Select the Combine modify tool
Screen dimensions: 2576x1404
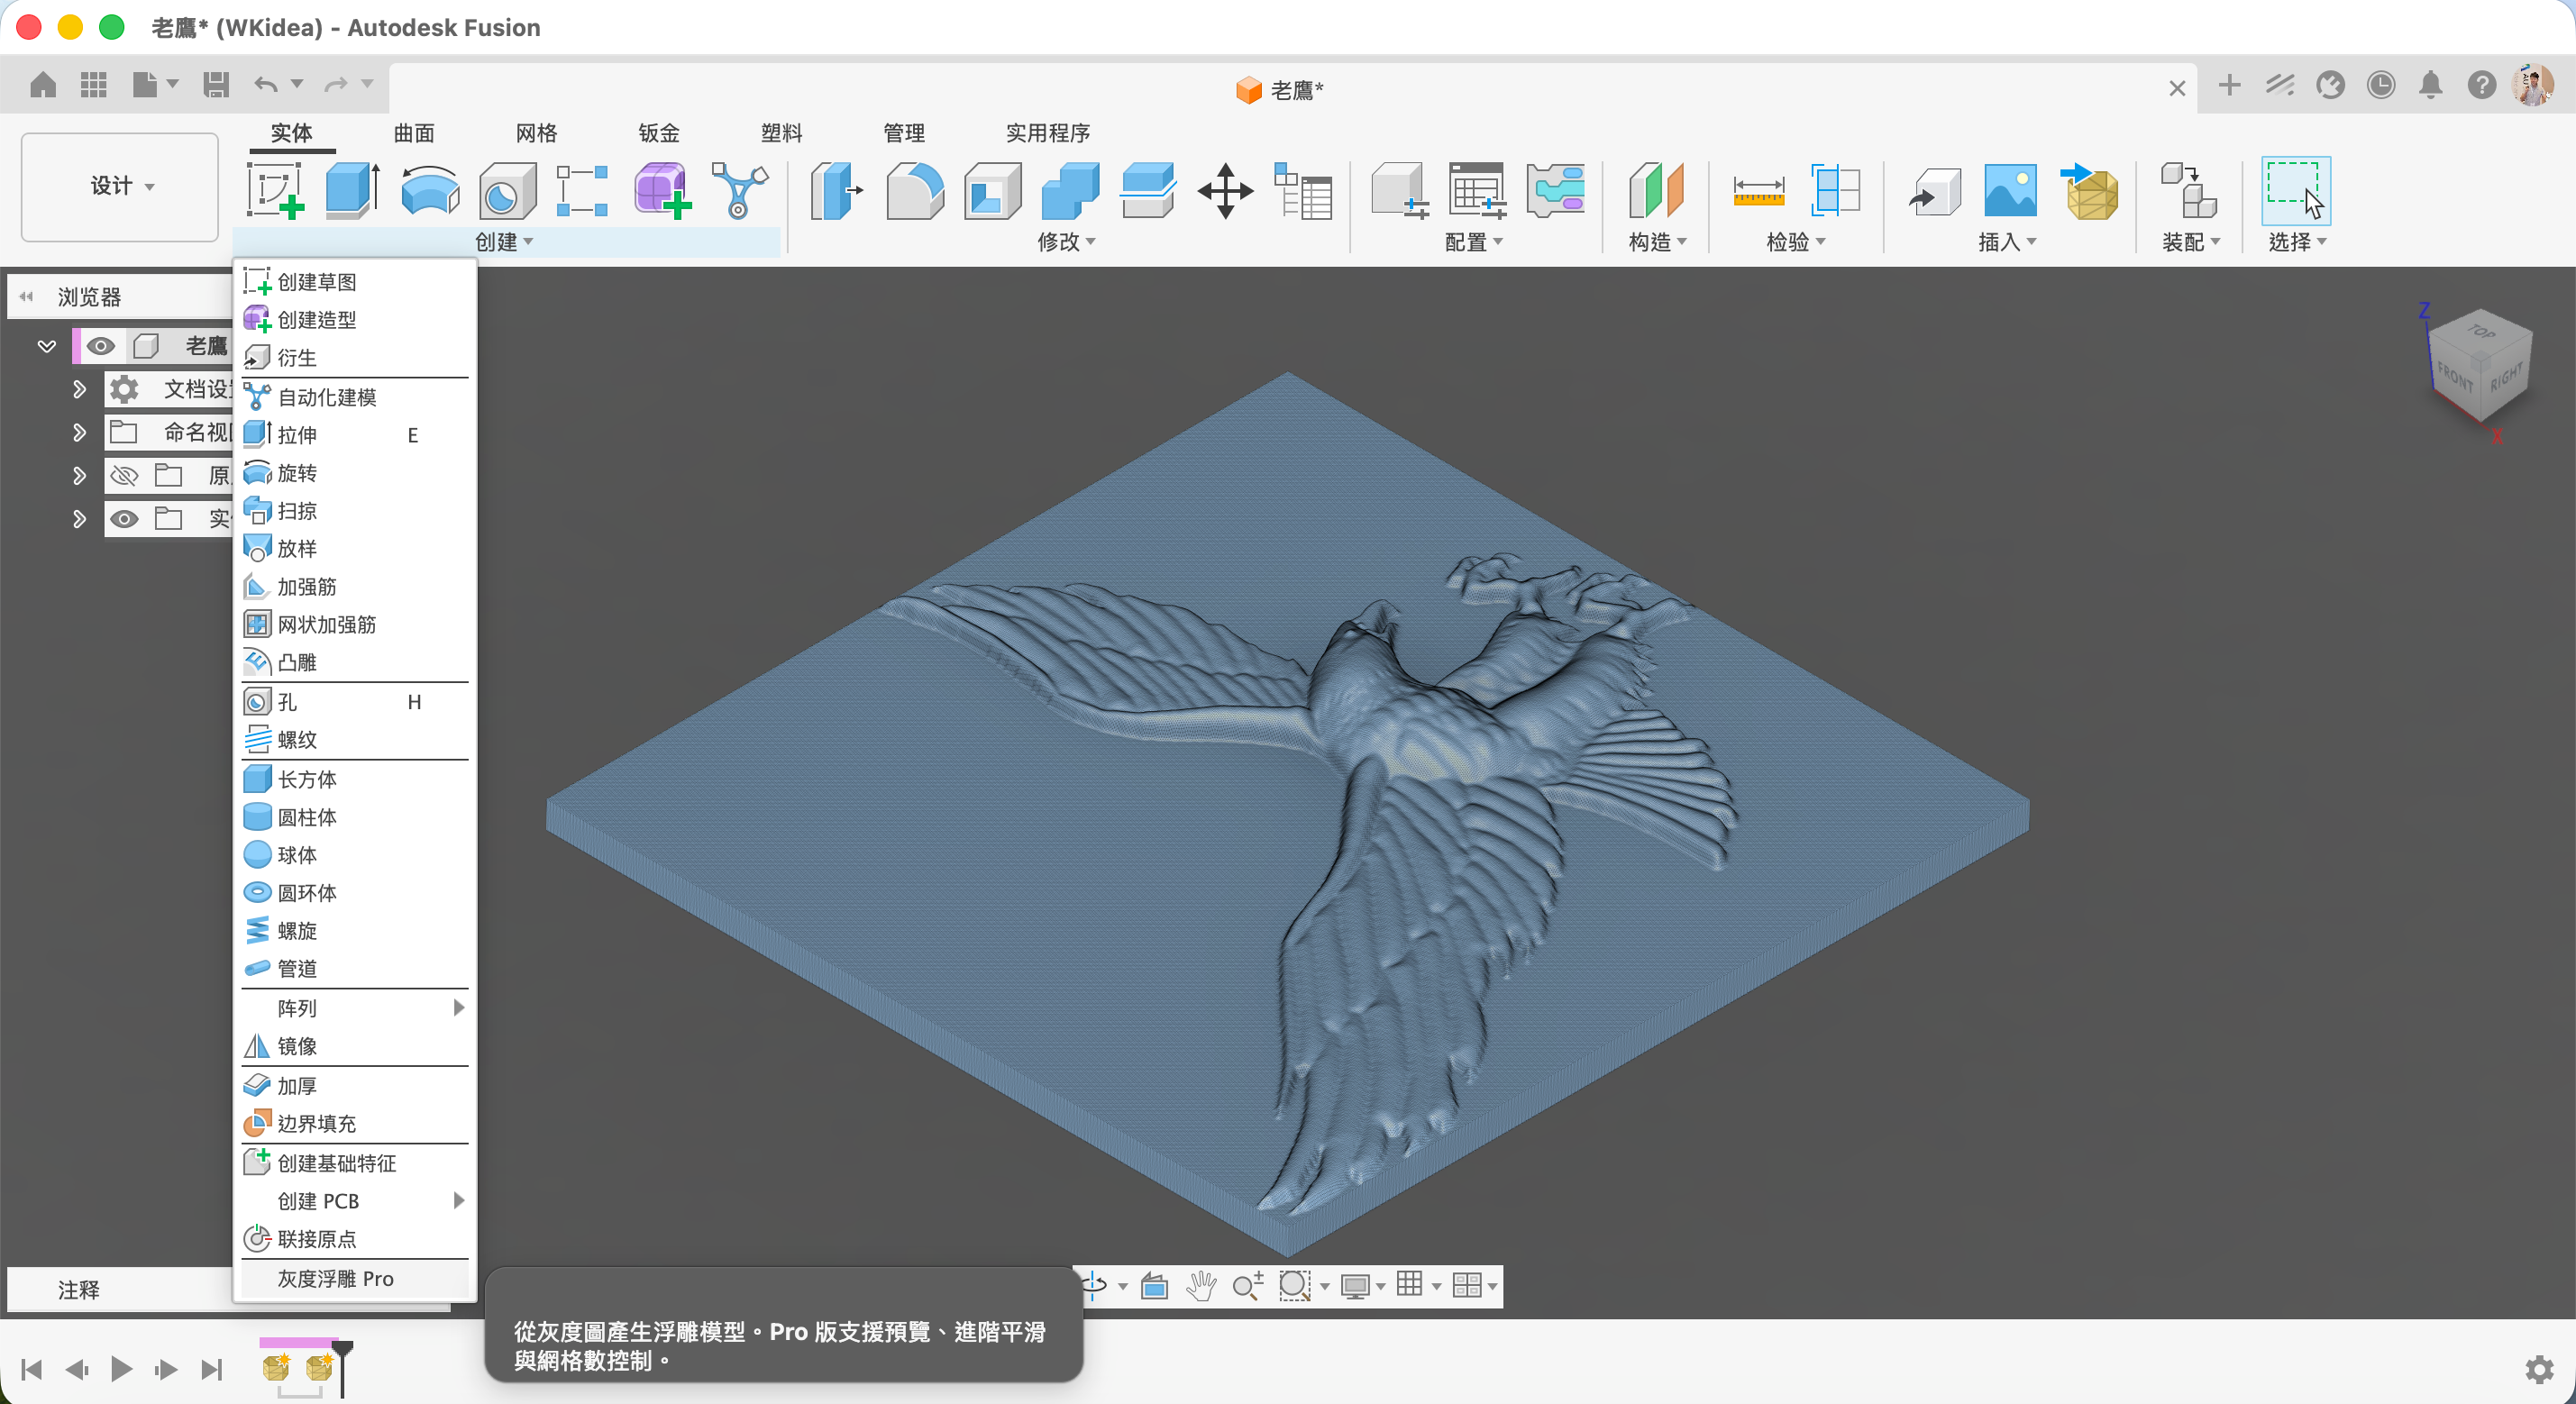pos(1070,190)
